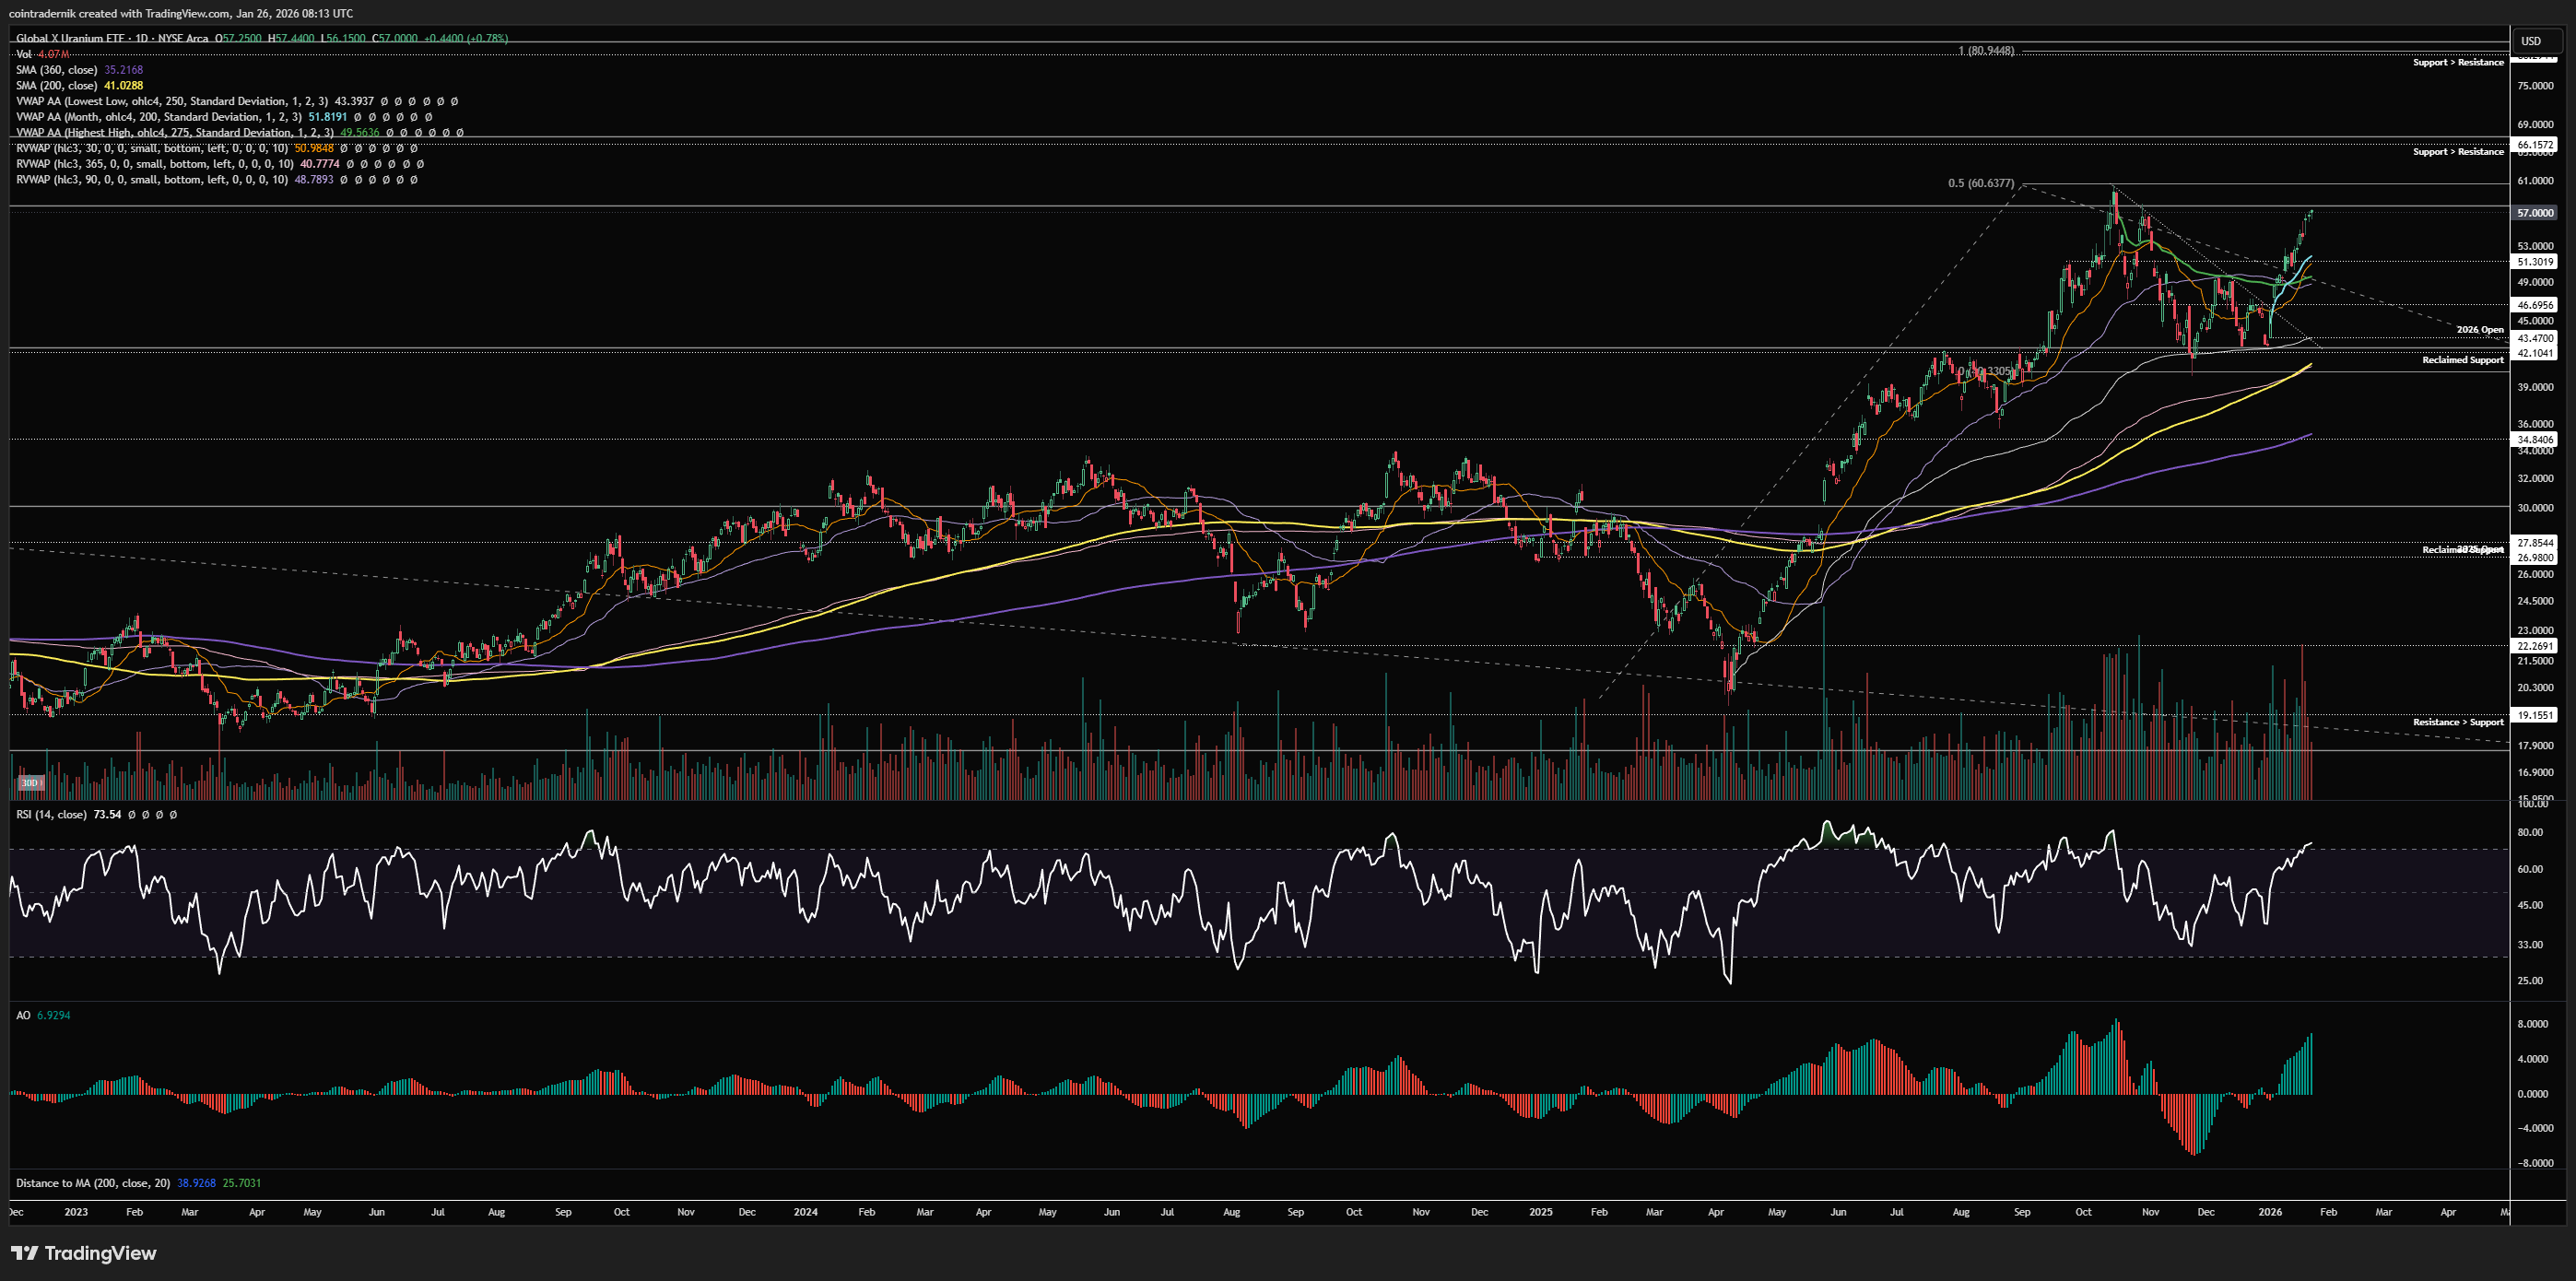The image size is (2576, 1281).
Task: Click the Global X Uranium ETF symbol title
Action: 70,38
